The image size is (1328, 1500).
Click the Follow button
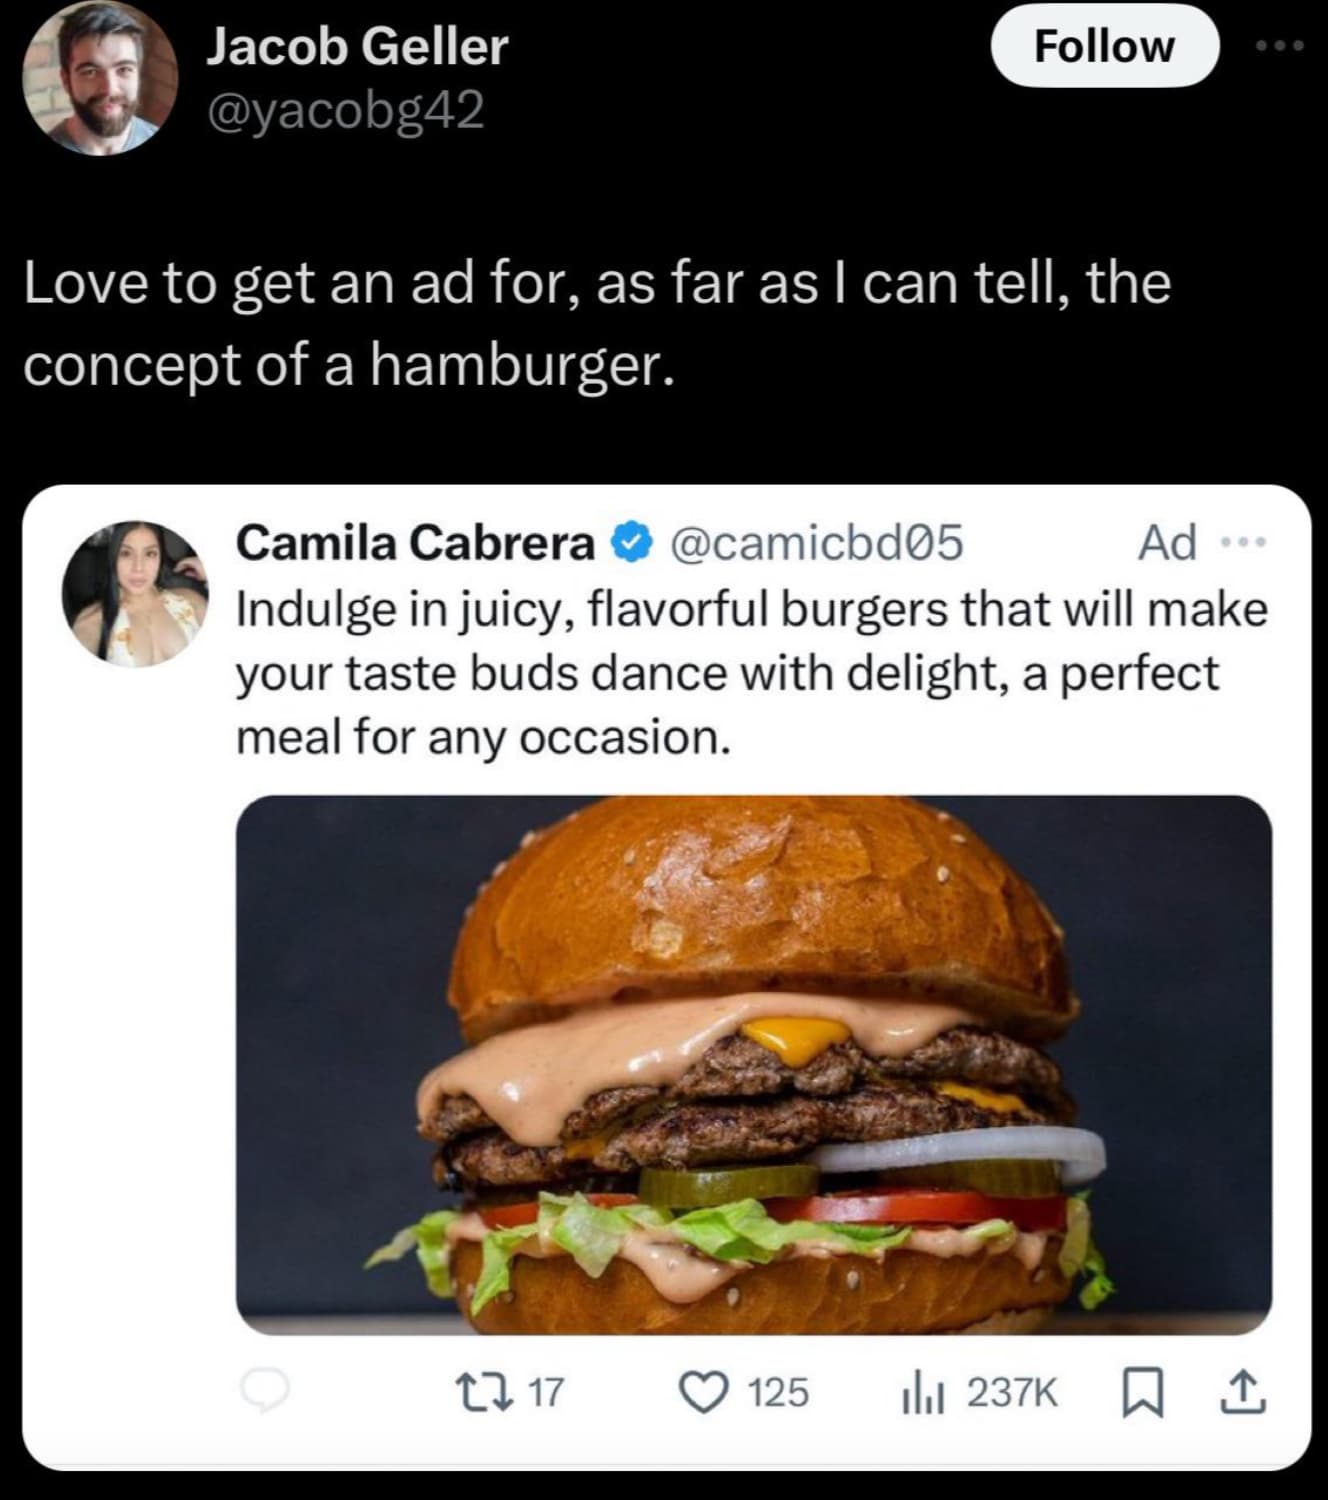[x=1104, y=46]
